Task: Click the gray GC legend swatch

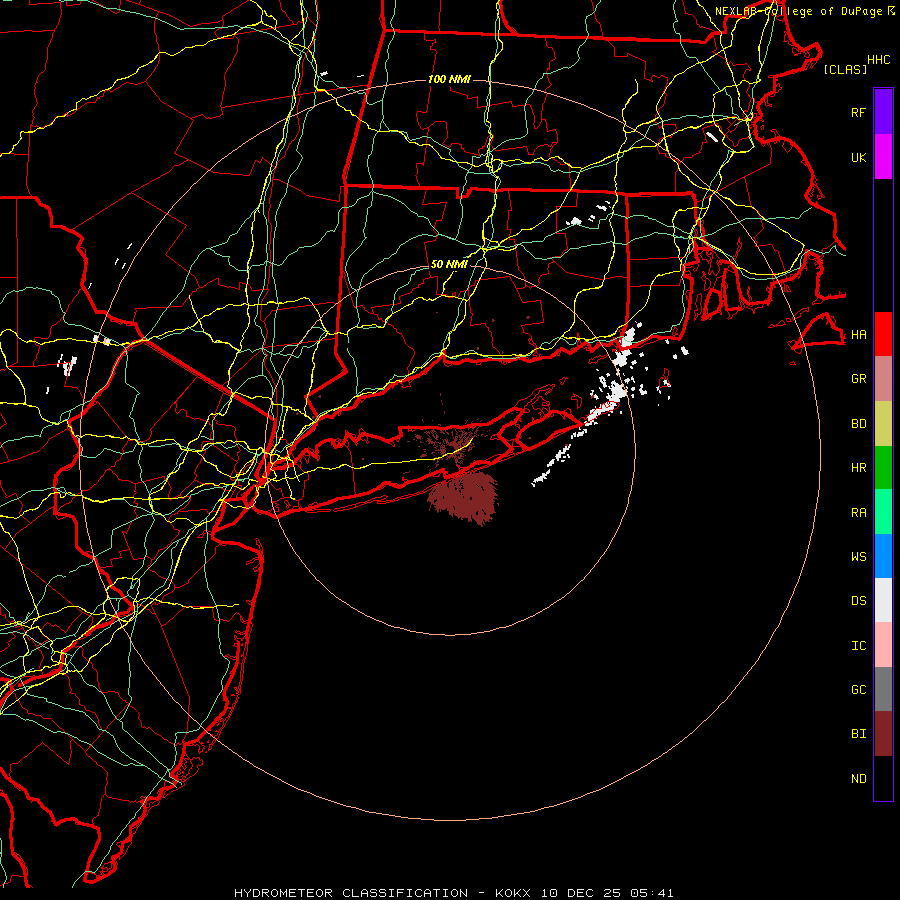Action: [883, 689]
